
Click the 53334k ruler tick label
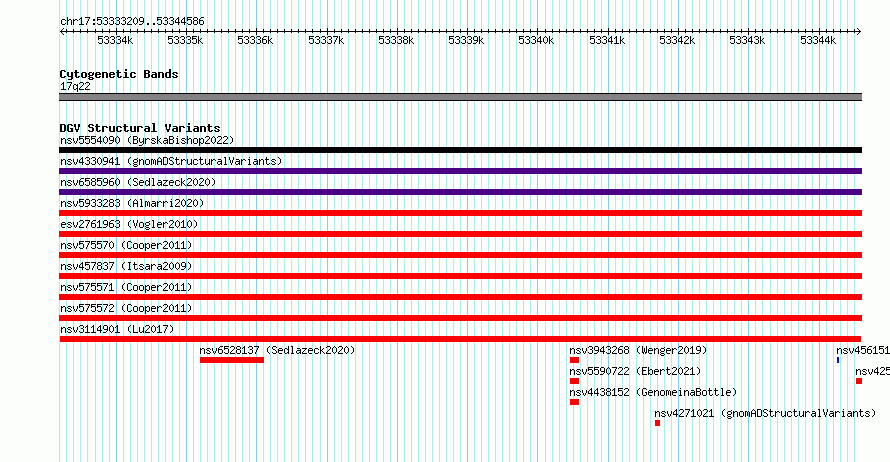(x=115, y=40)
